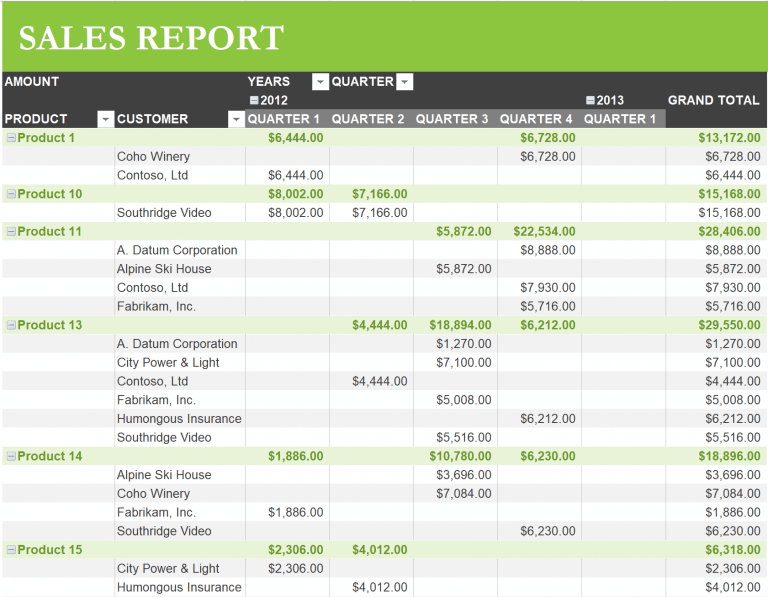The height and width of the screenshot is (597, 768).
Task: Click the $3,696.00 Alpine Ski House Quarter 3 cell
Action: click(x=464, y=475)
